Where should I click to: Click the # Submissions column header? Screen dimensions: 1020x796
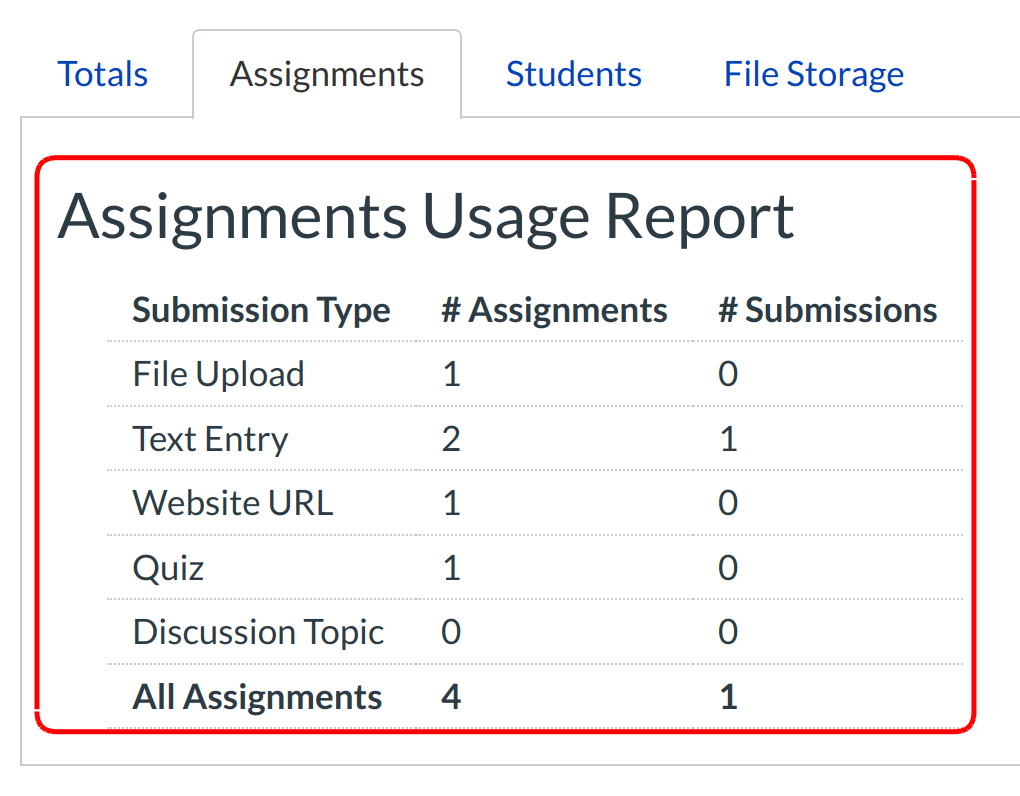point(827,310)
